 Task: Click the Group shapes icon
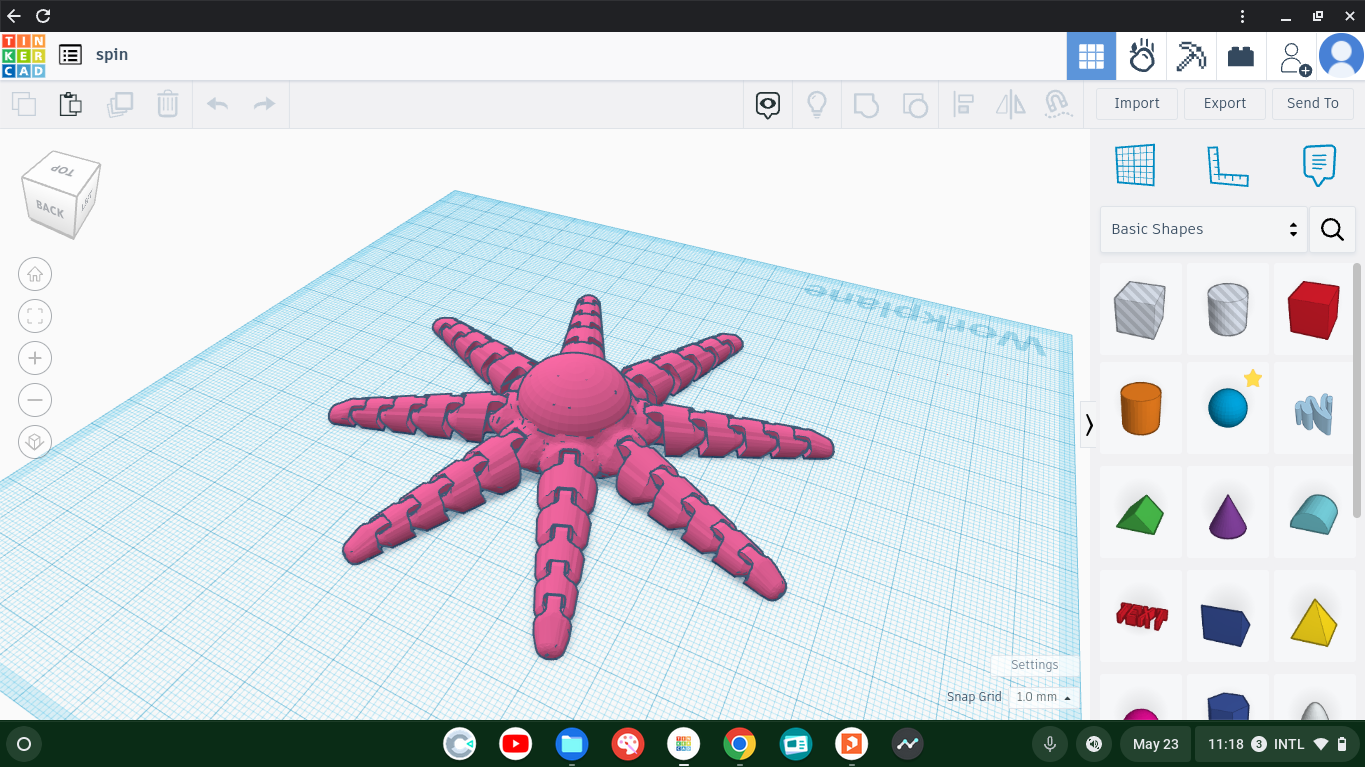click(x=866, y=105)
